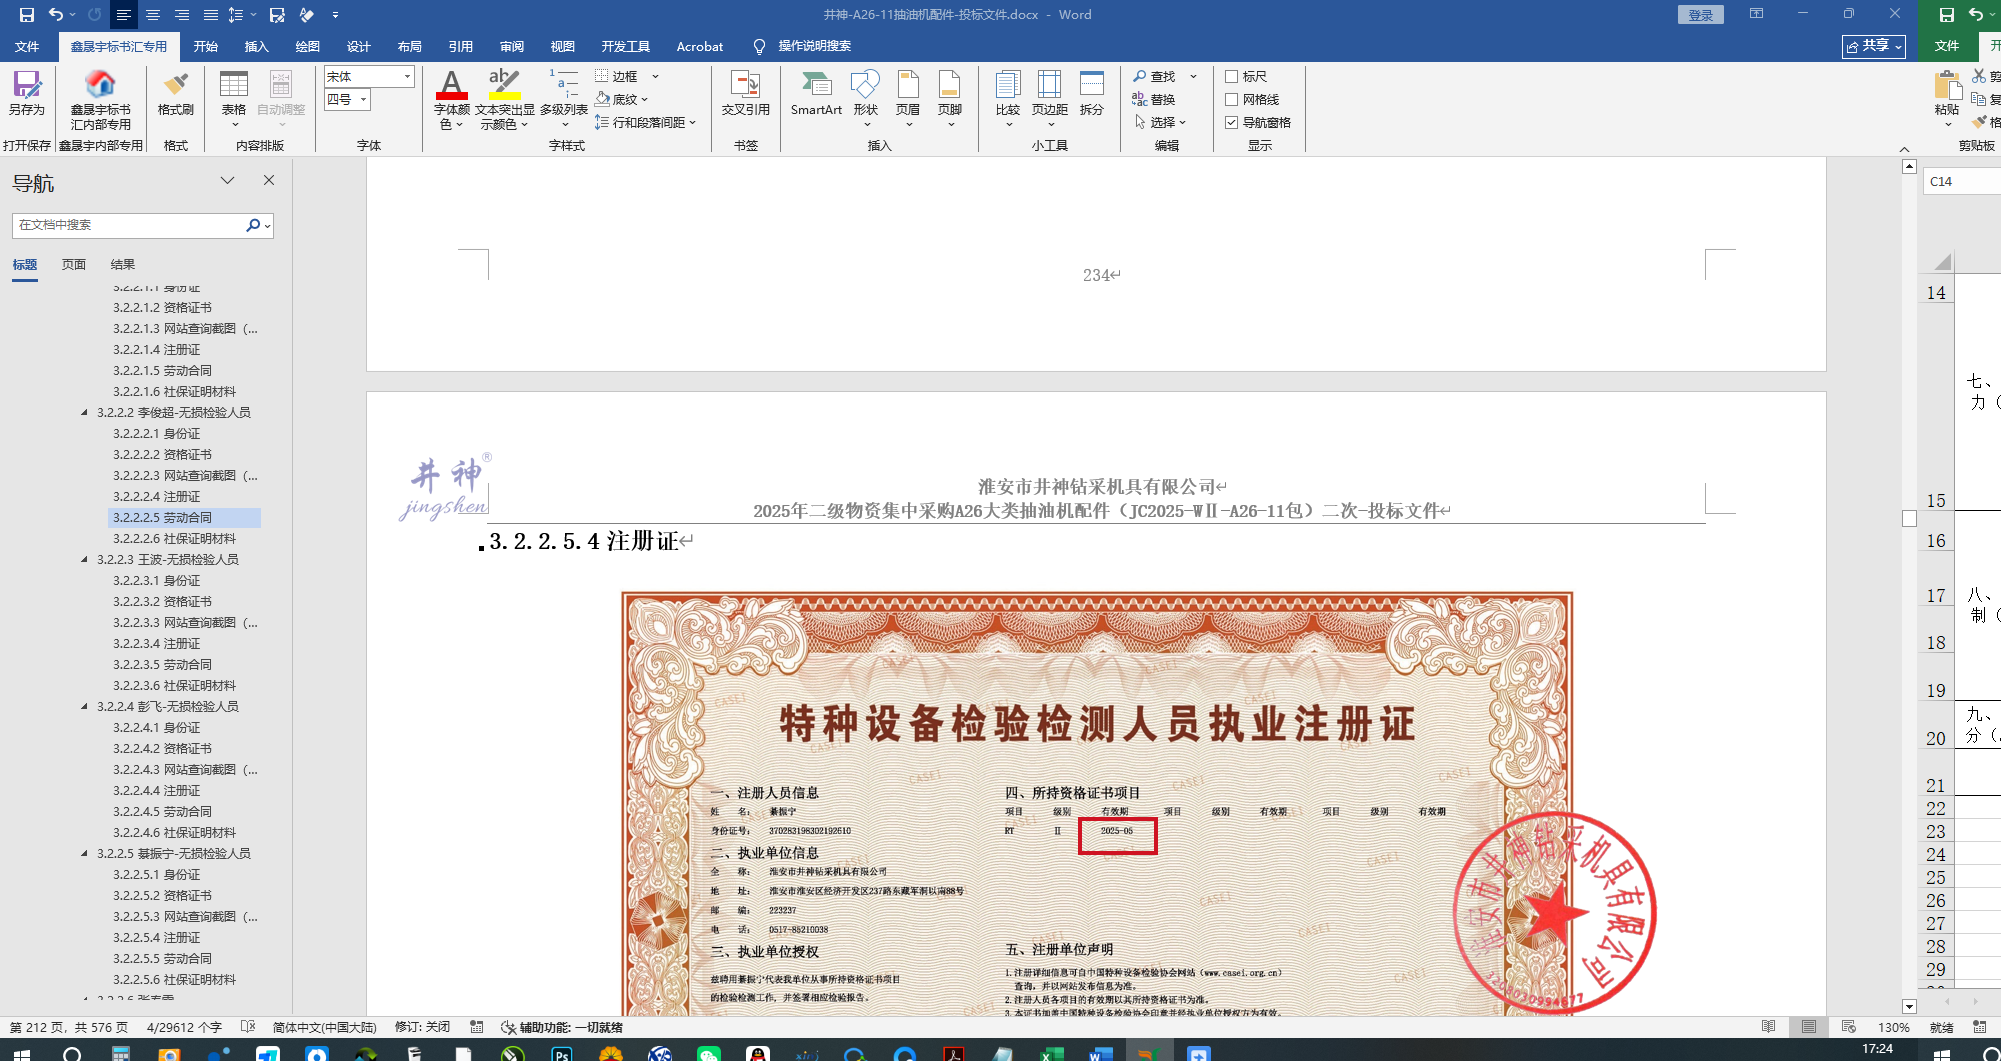Screen dimensions: 2001x1061
Task: Insert a SmartArt graphic
Action: [816, 95]
